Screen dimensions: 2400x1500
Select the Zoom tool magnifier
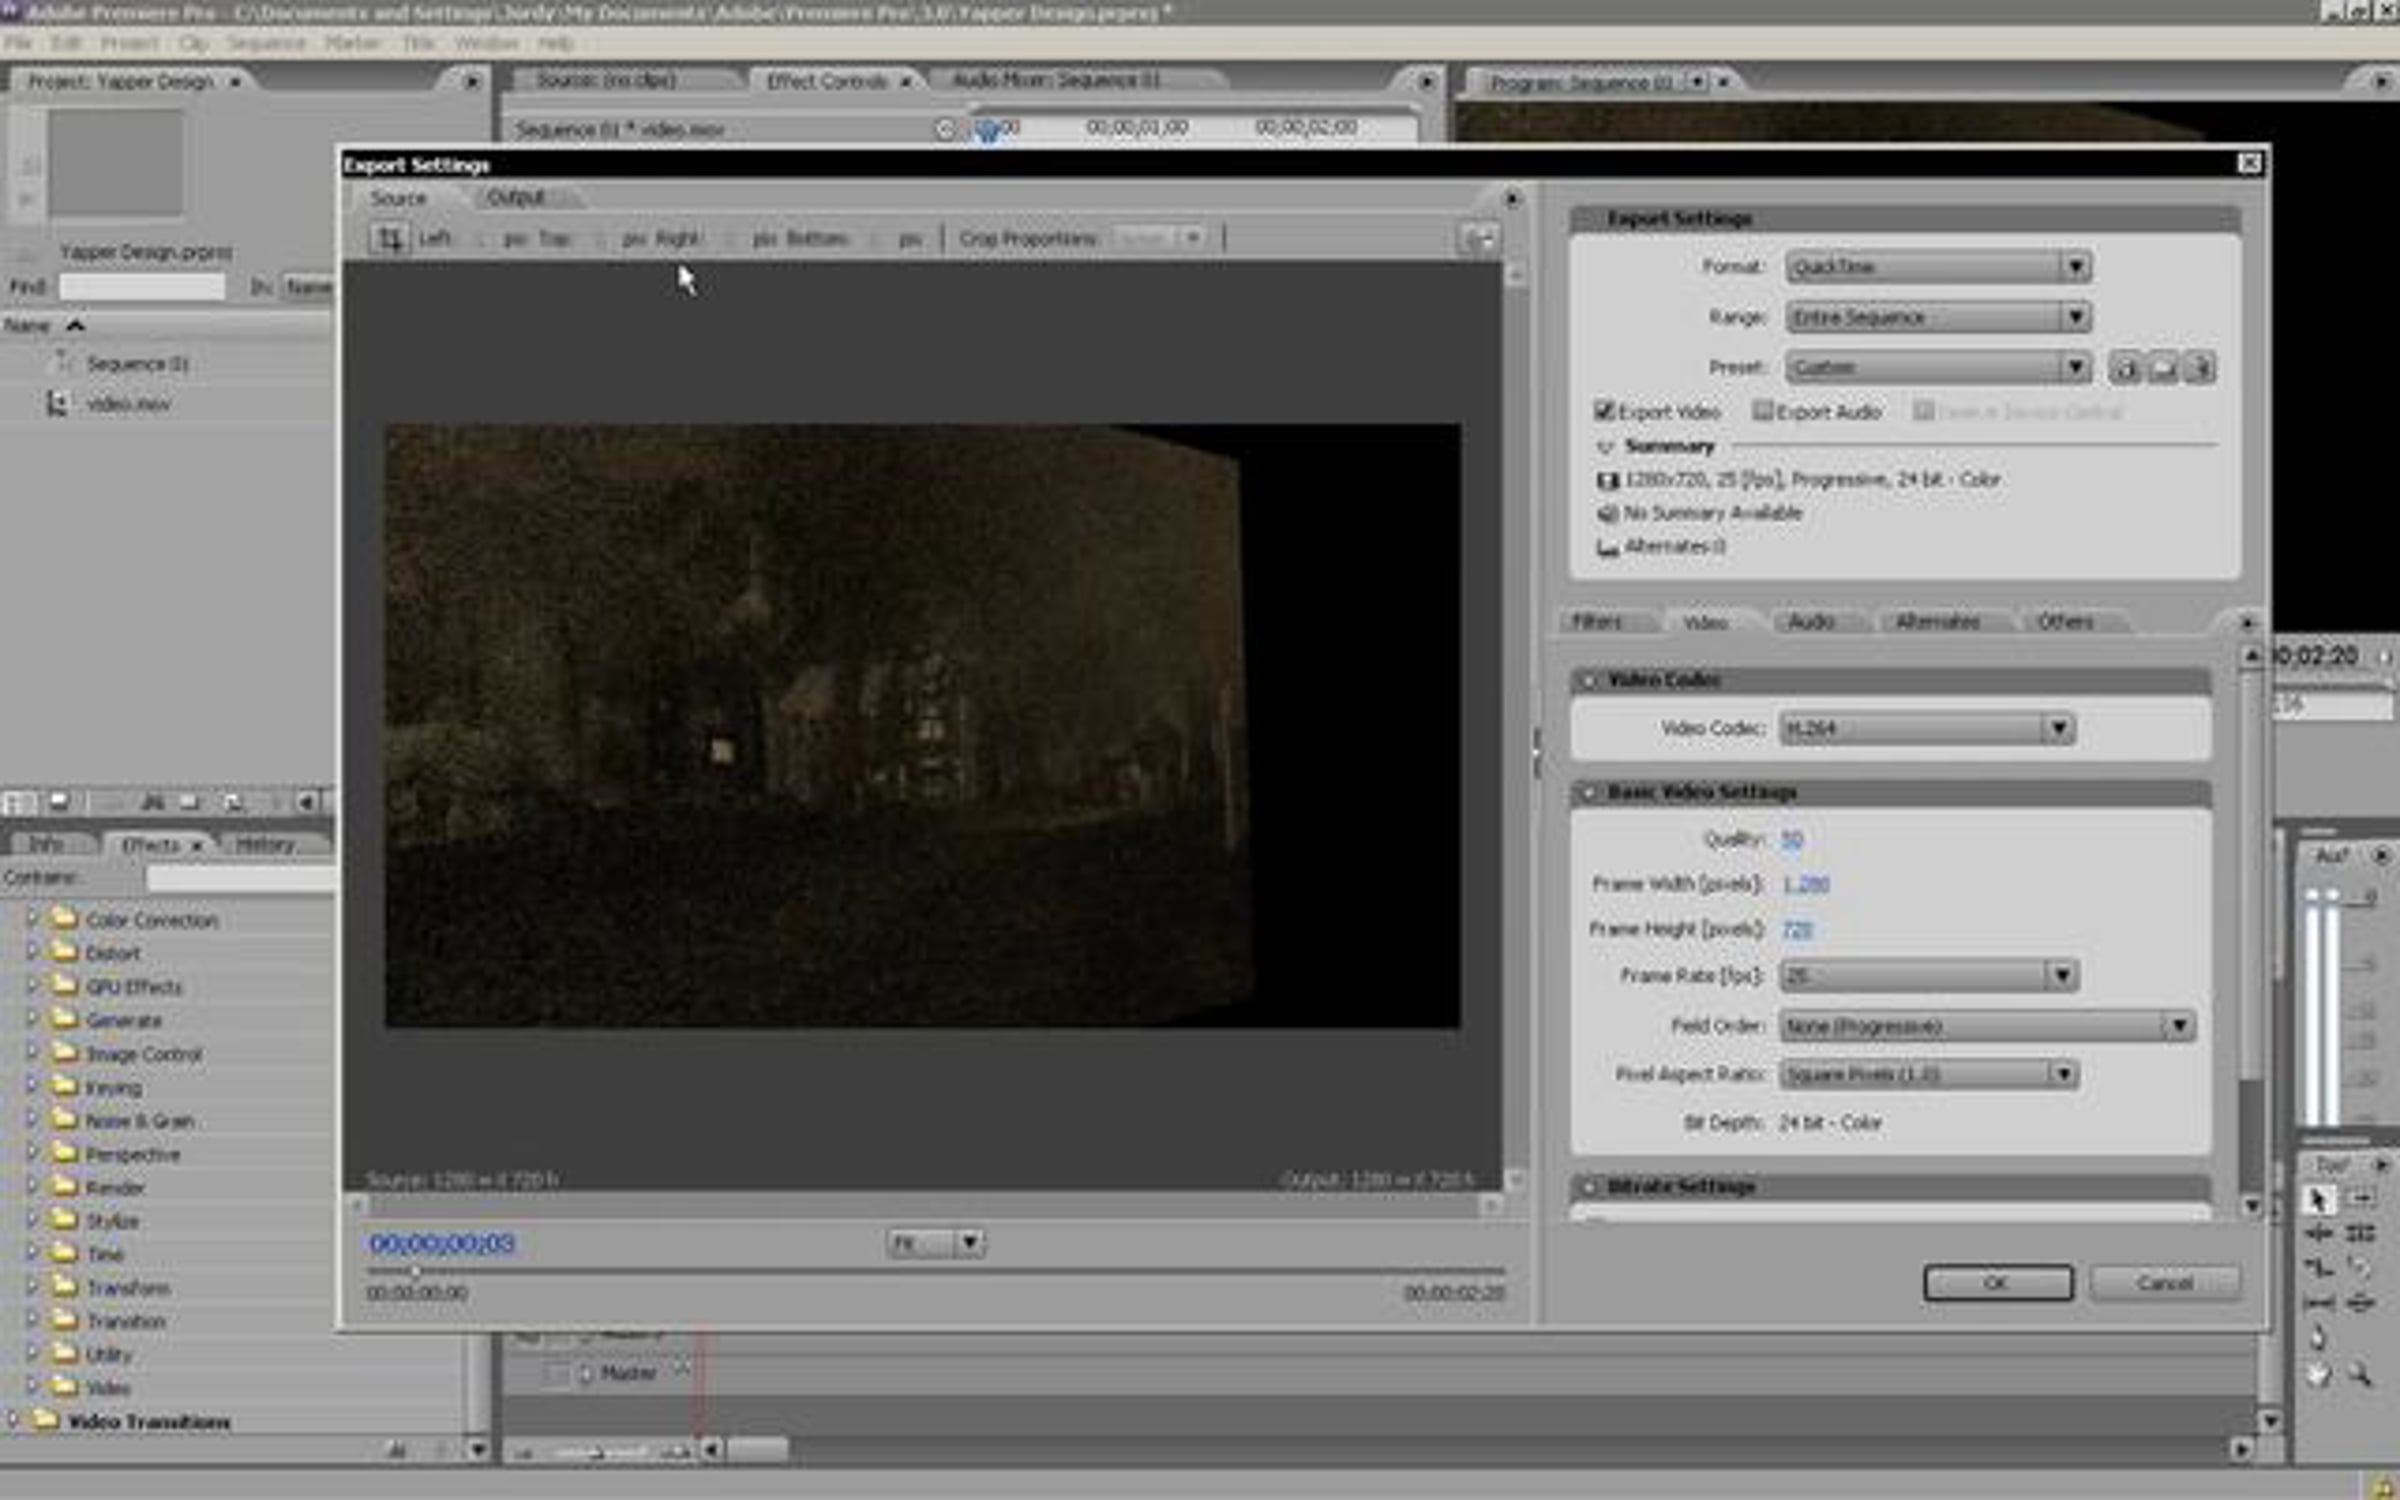2359,1374
